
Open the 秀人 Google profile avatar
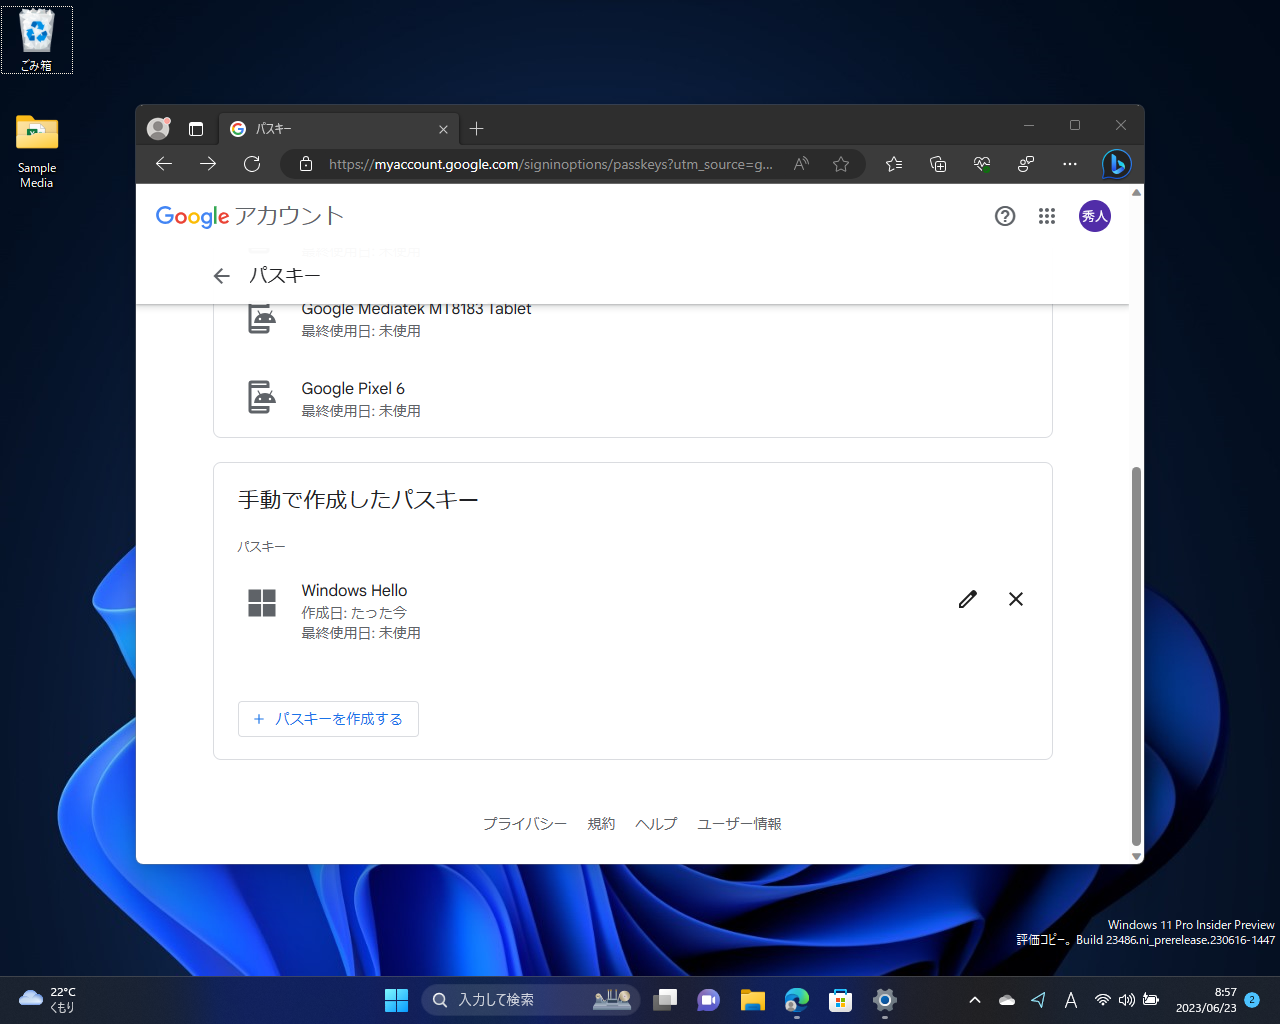pos(1094,216)
